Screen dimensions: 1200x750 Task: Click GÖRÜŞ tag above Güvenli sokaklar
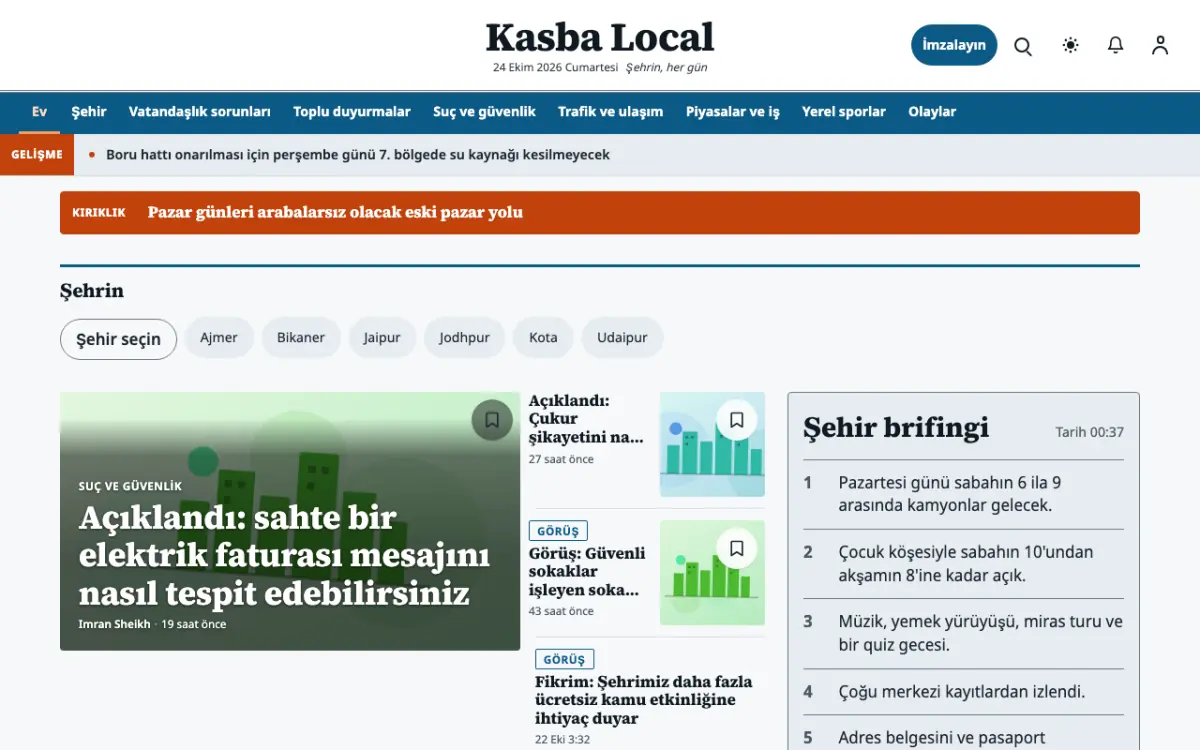click(x=558, y=531)
